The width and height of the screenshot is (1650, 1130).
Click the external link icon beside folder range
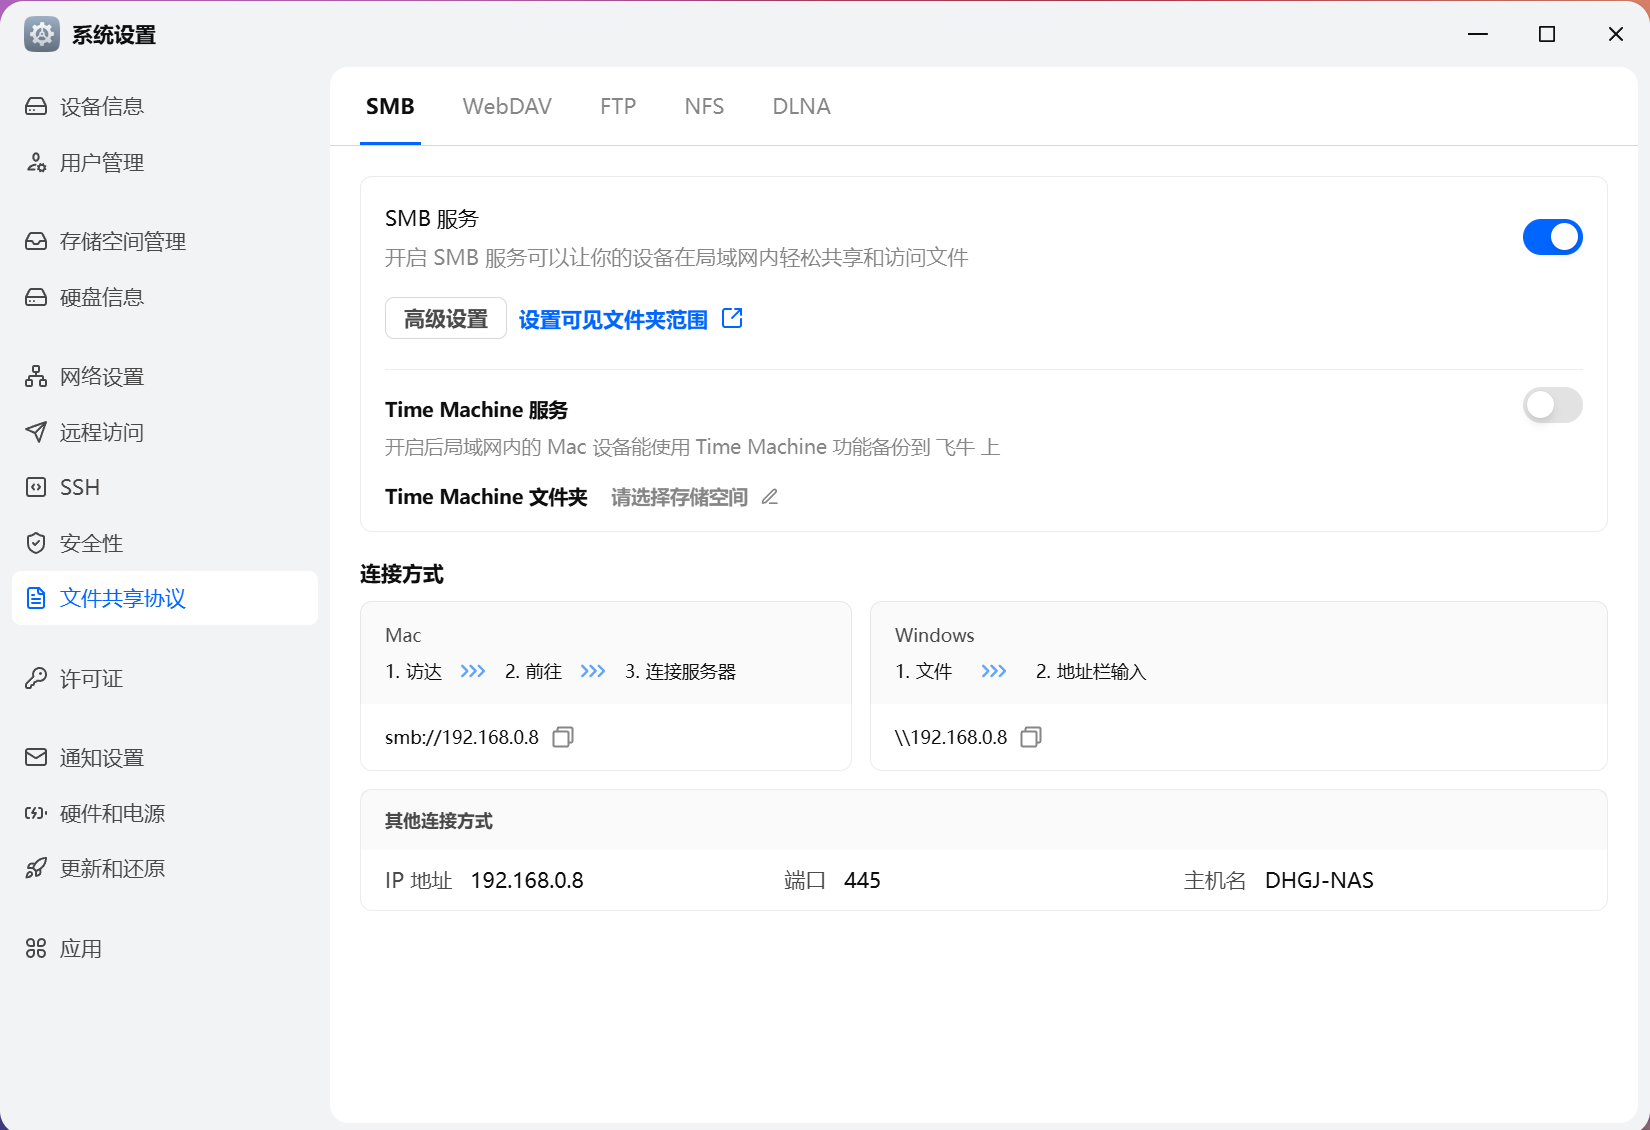[x=732, y=318]
